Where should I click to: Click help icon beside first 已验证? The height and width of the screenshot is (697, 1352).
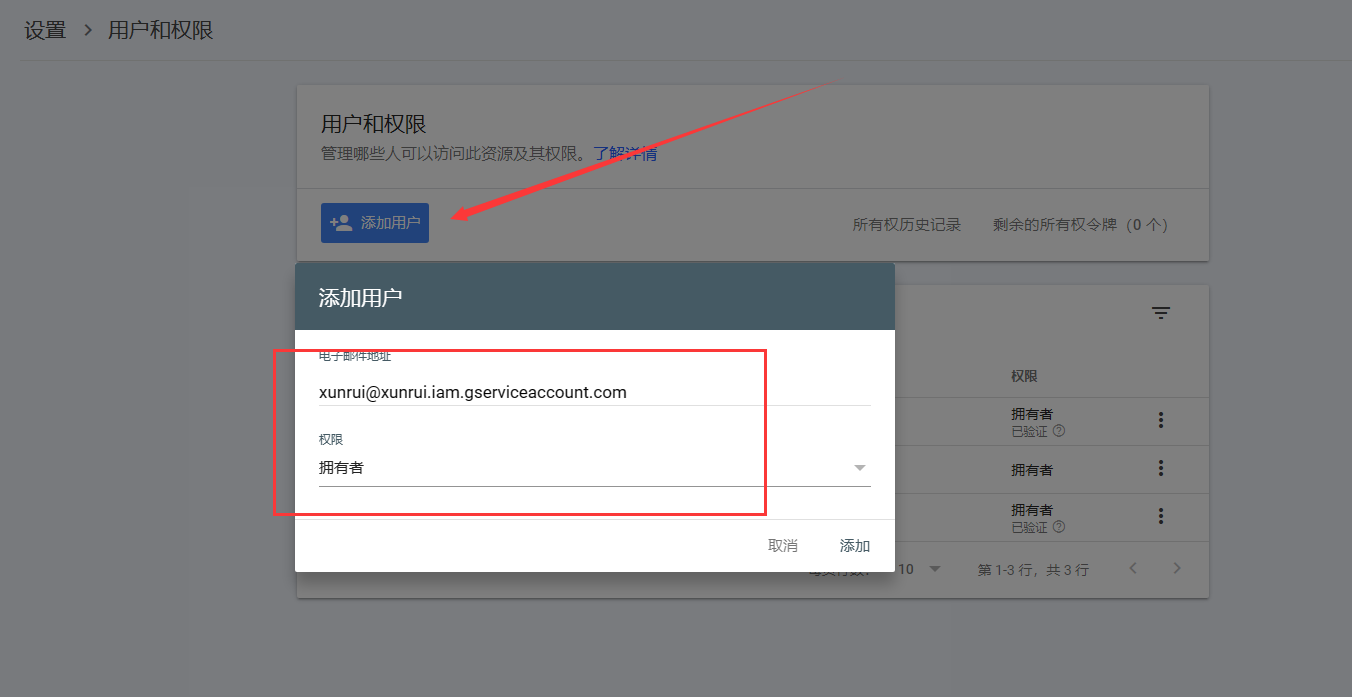(1059, 431)
